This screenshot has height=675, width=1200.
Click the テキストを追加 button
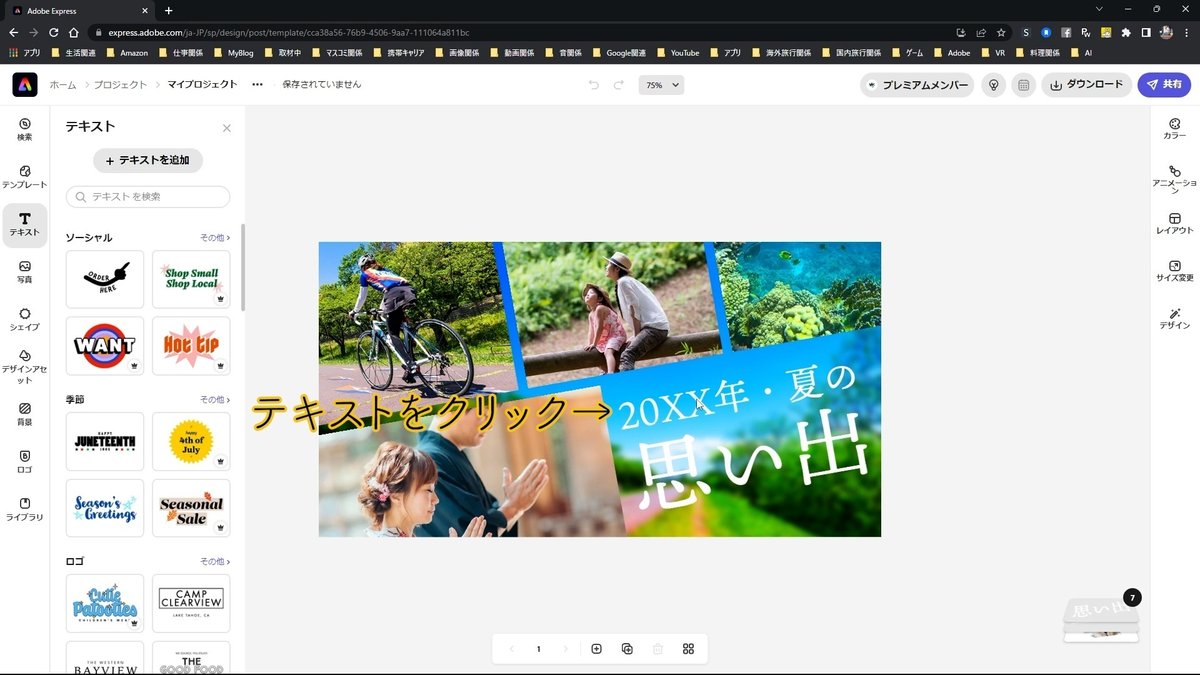[x=148, y=160]
